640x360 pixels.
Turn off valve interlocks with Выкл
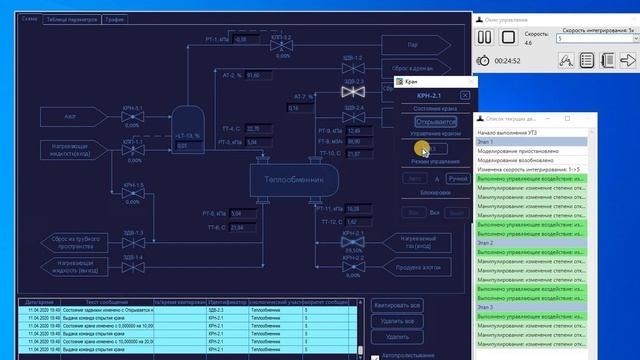tap(457, 213)
